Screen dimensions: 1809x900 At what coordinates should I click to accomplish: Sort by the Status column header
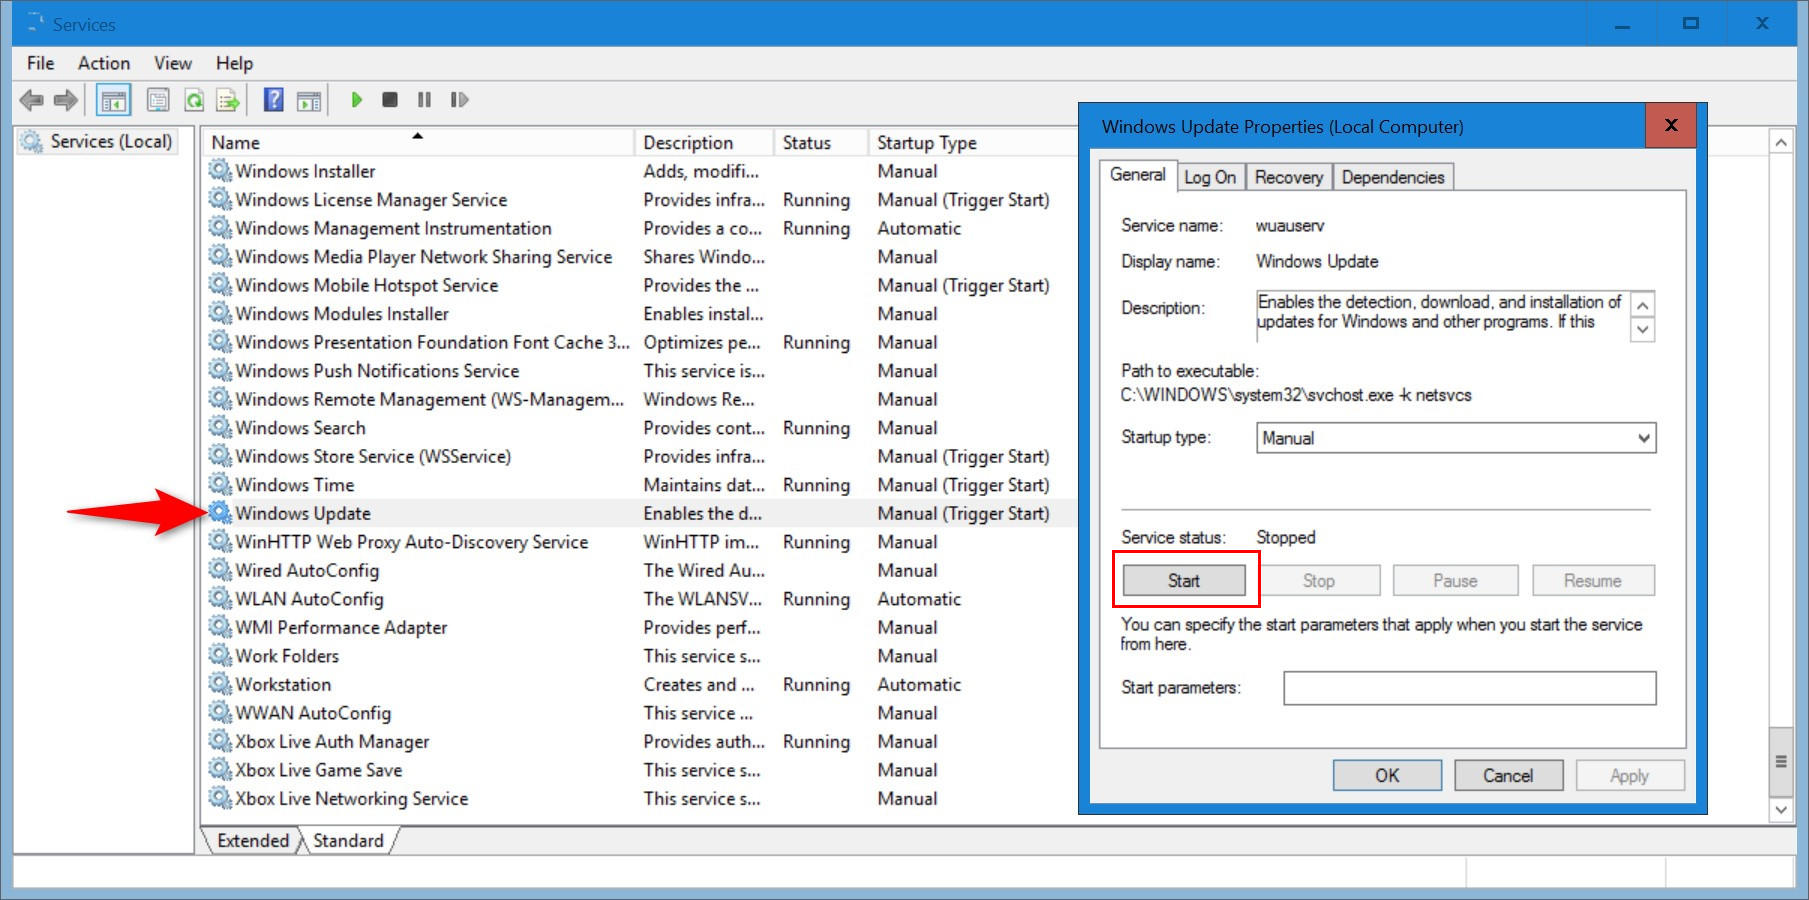coord(820,142)
